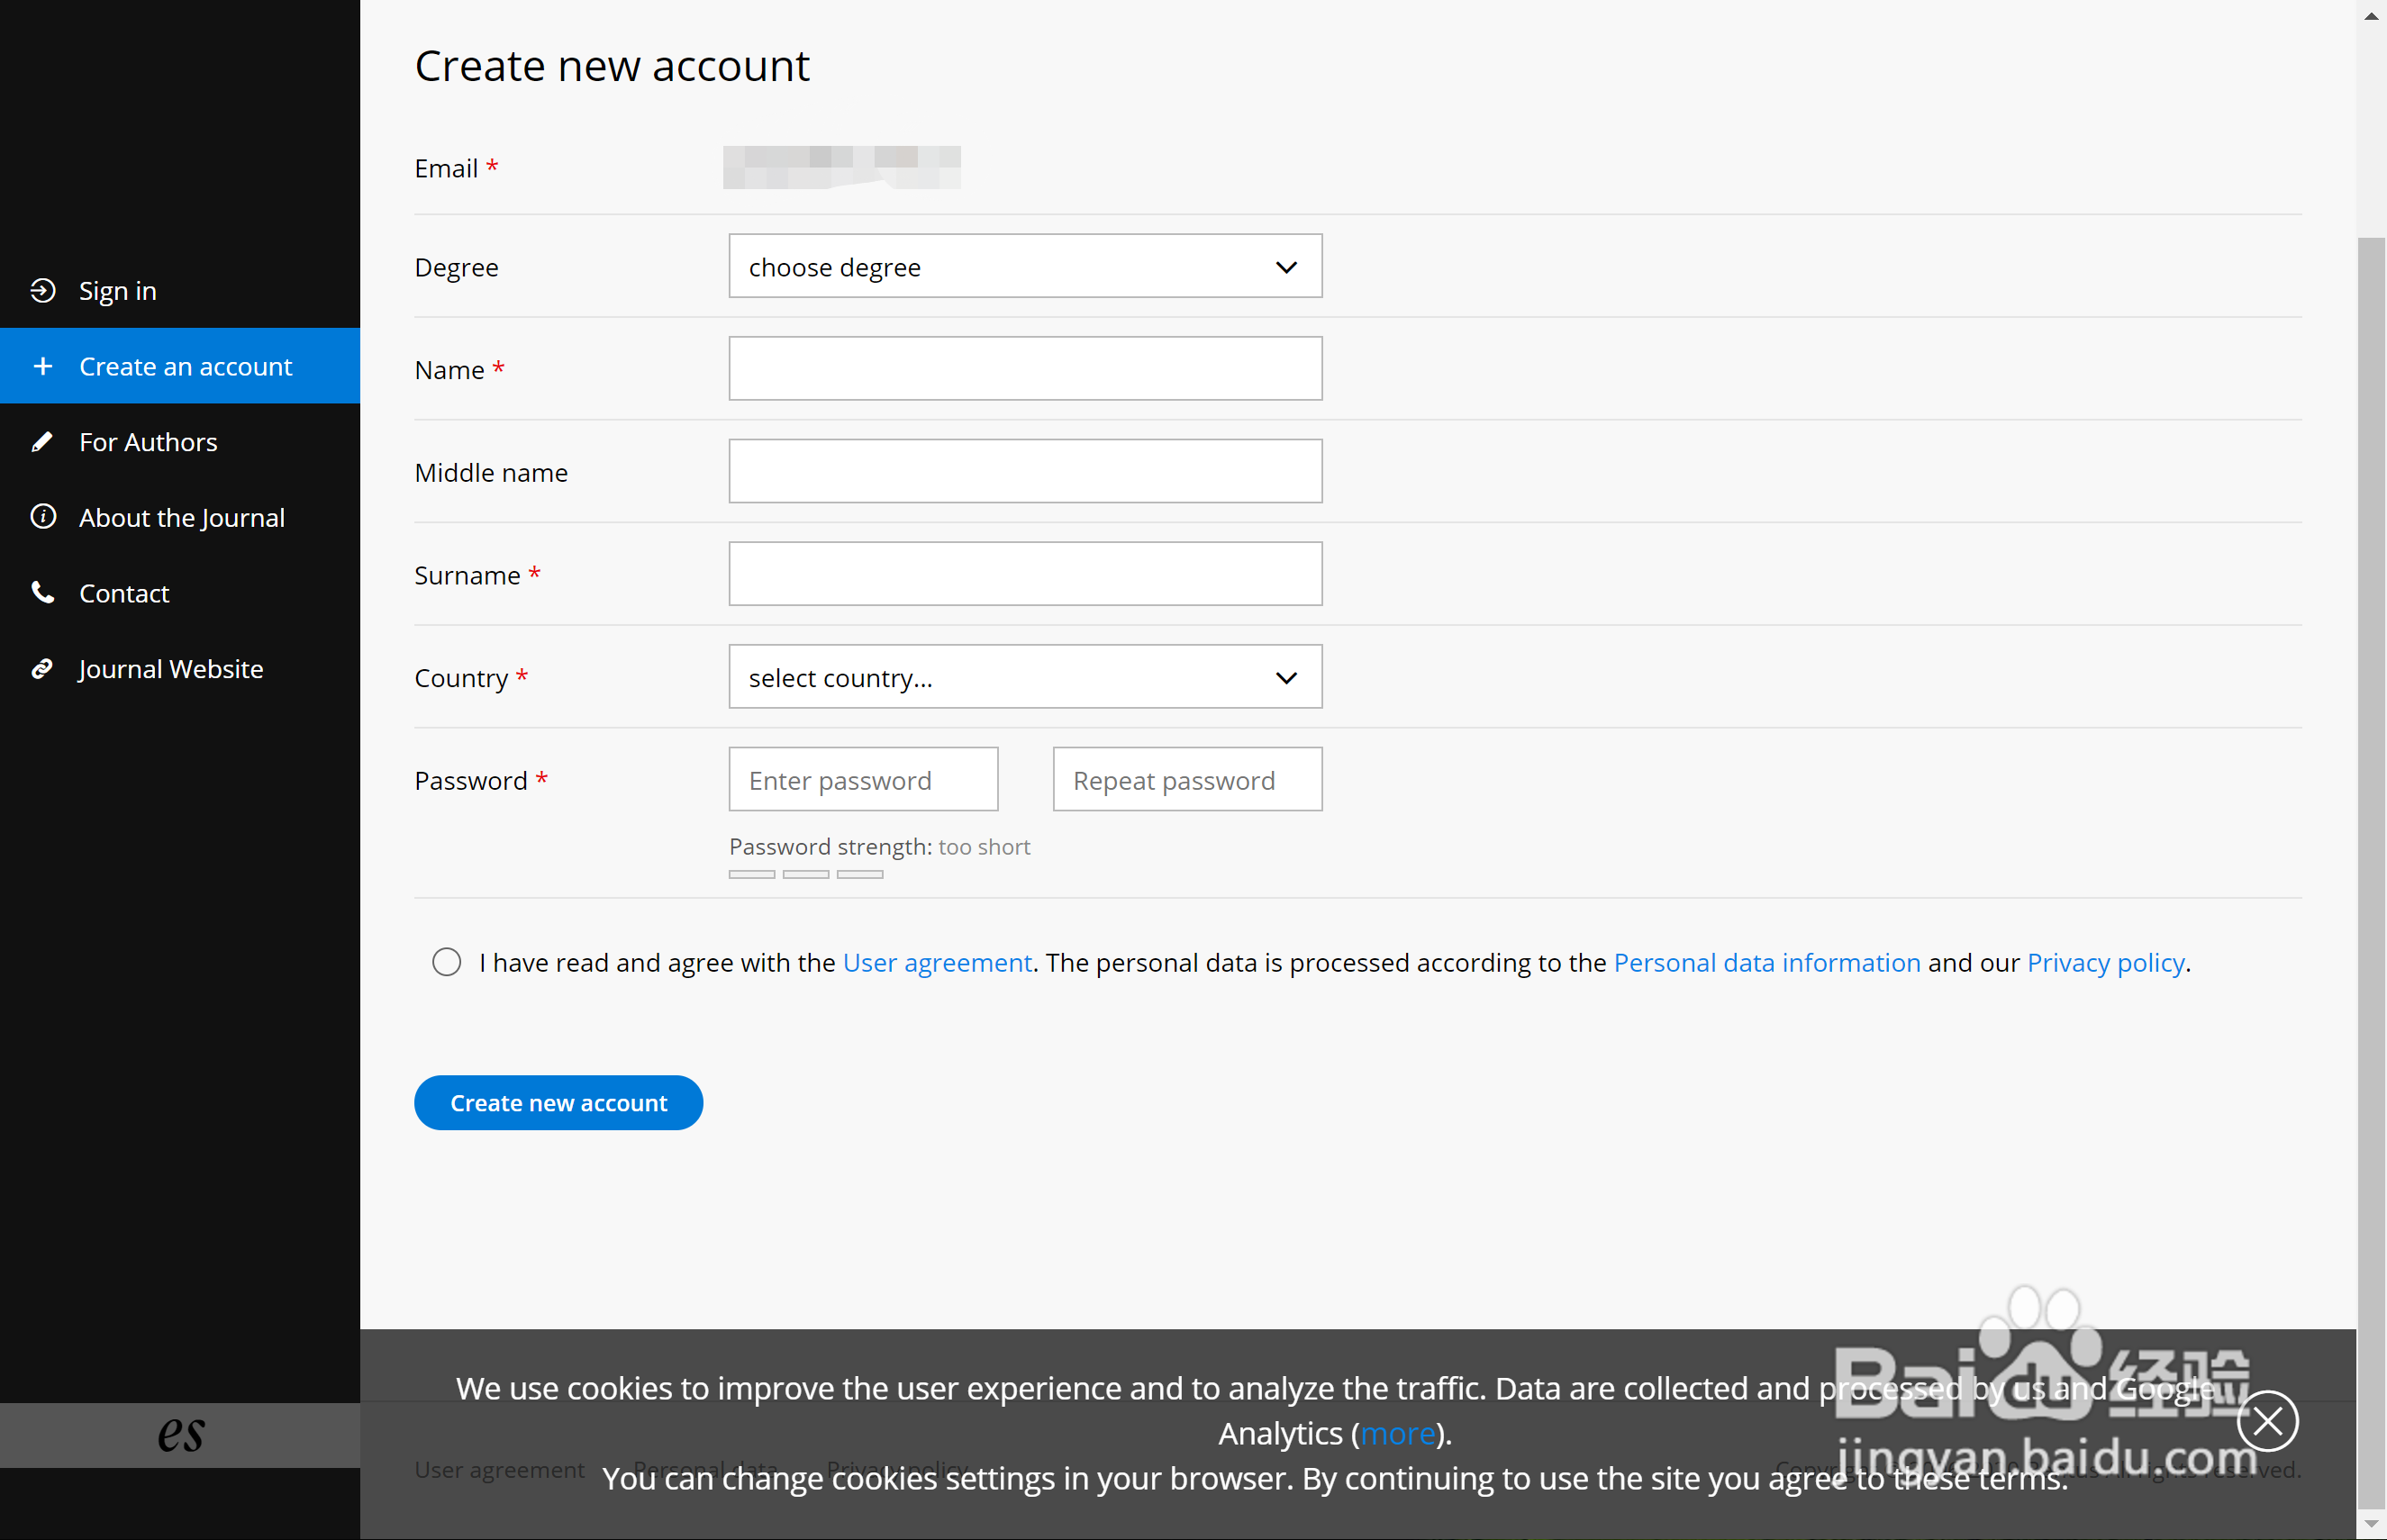Click the chain link icon for Journal Website

(42, 668)
